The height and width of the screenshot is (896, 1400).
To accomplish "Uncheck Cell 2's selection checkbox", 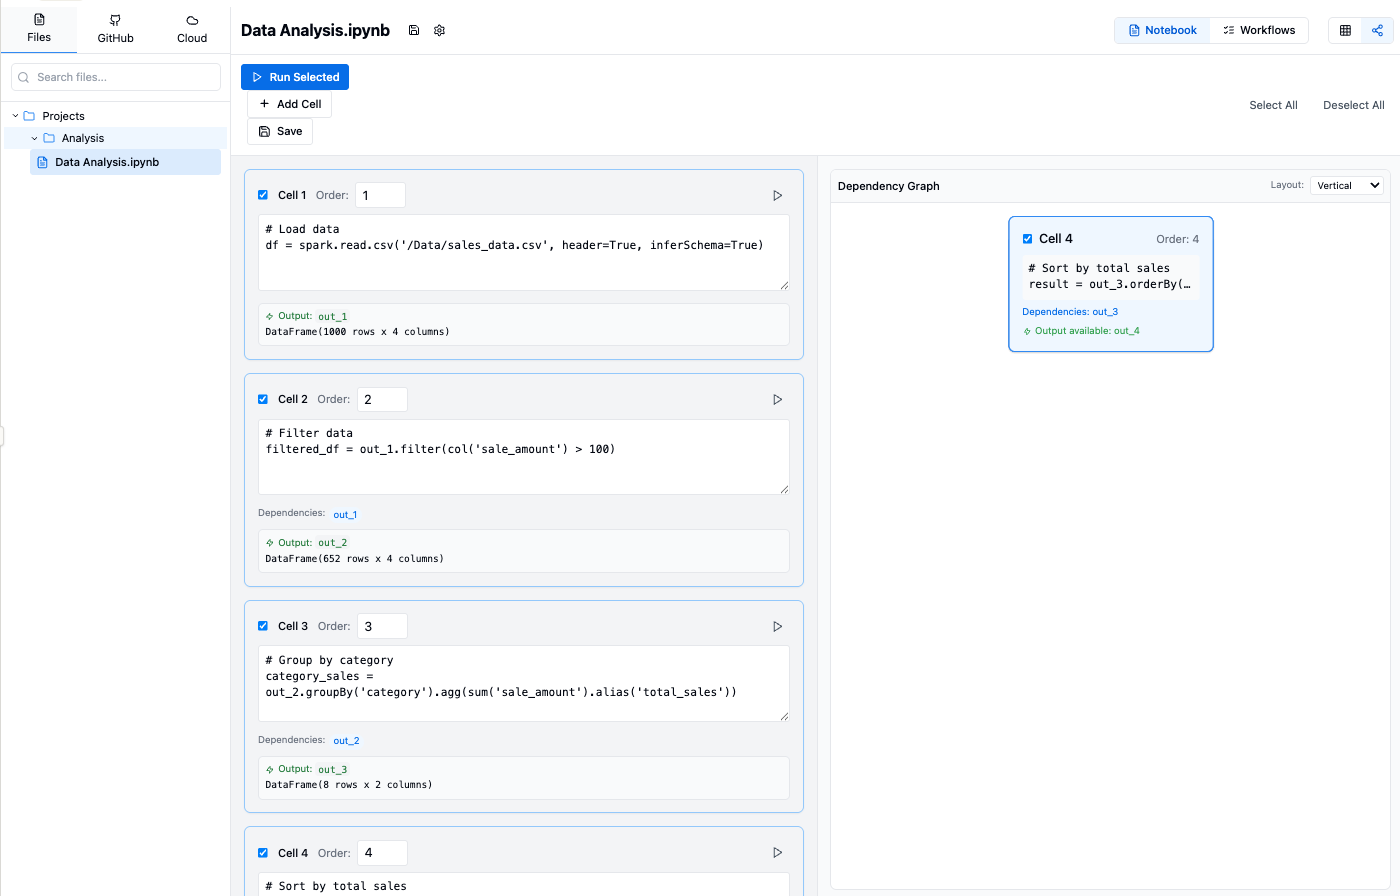I will pos(262,398).
